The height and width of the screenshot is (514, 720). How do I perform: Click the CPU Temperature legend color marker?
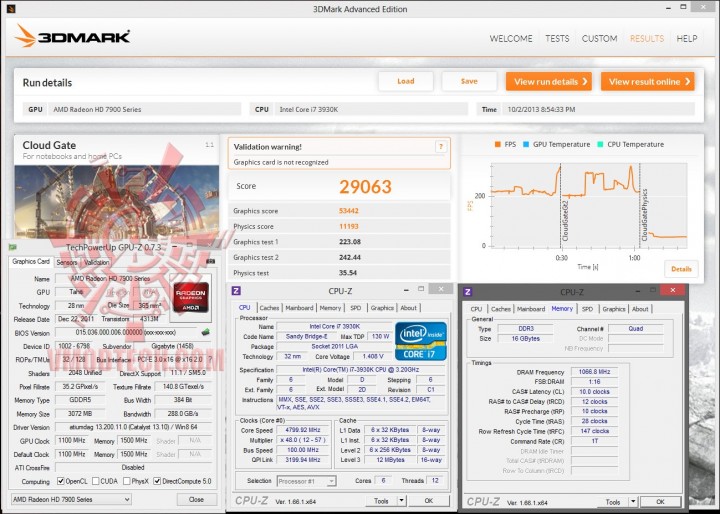[x=600, y=144]
